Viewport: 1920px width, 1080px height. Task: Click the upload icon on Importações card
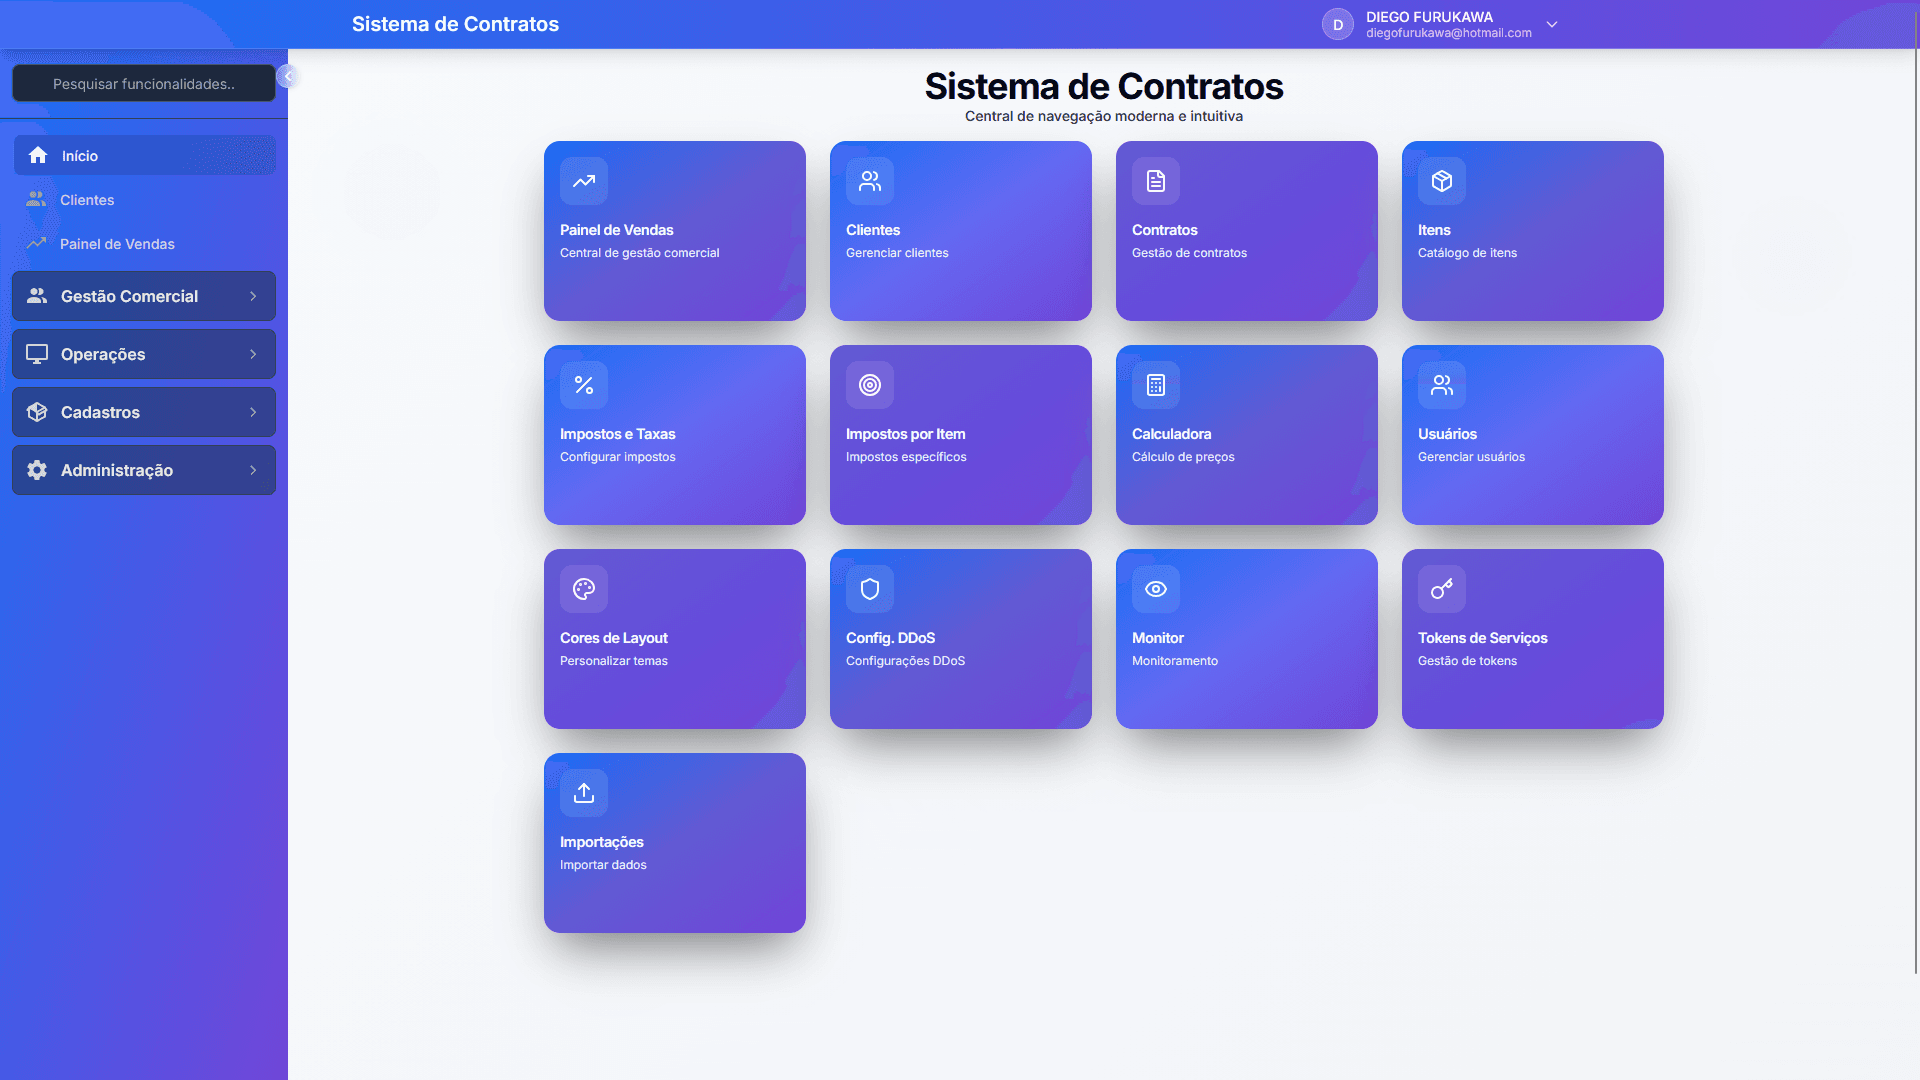583,793
